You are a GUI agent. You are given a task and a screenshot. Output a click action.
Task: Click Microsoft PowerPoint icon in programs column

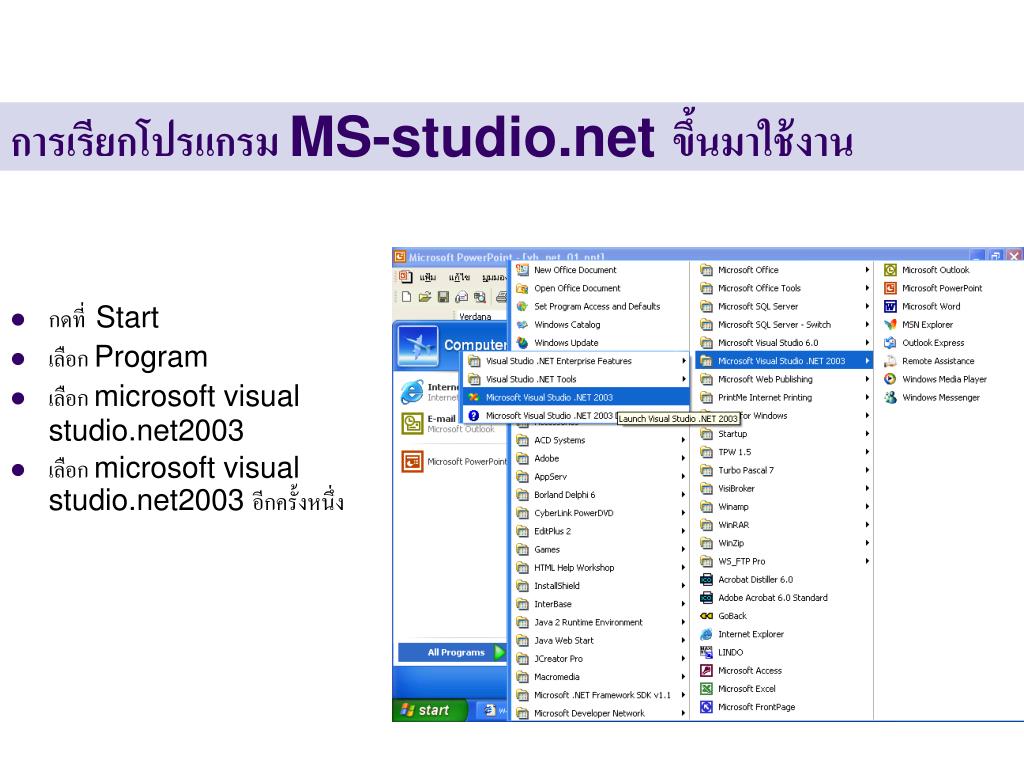[x=890, y=287]
